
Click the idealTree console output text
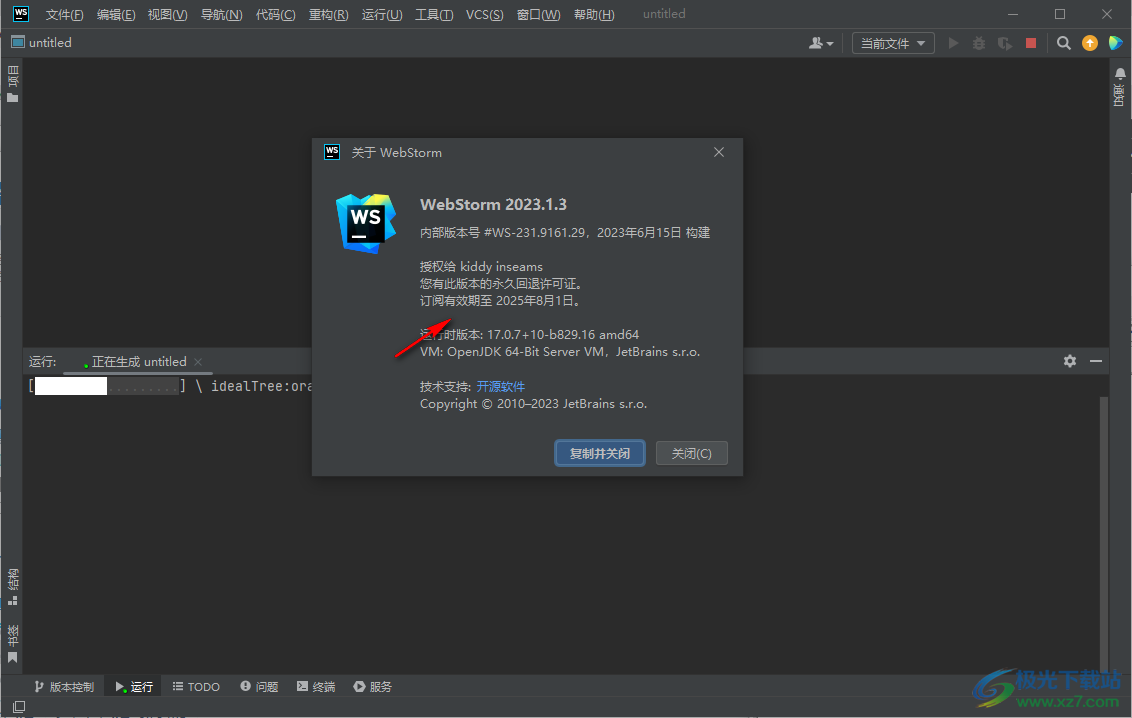(x=261, y=386)
